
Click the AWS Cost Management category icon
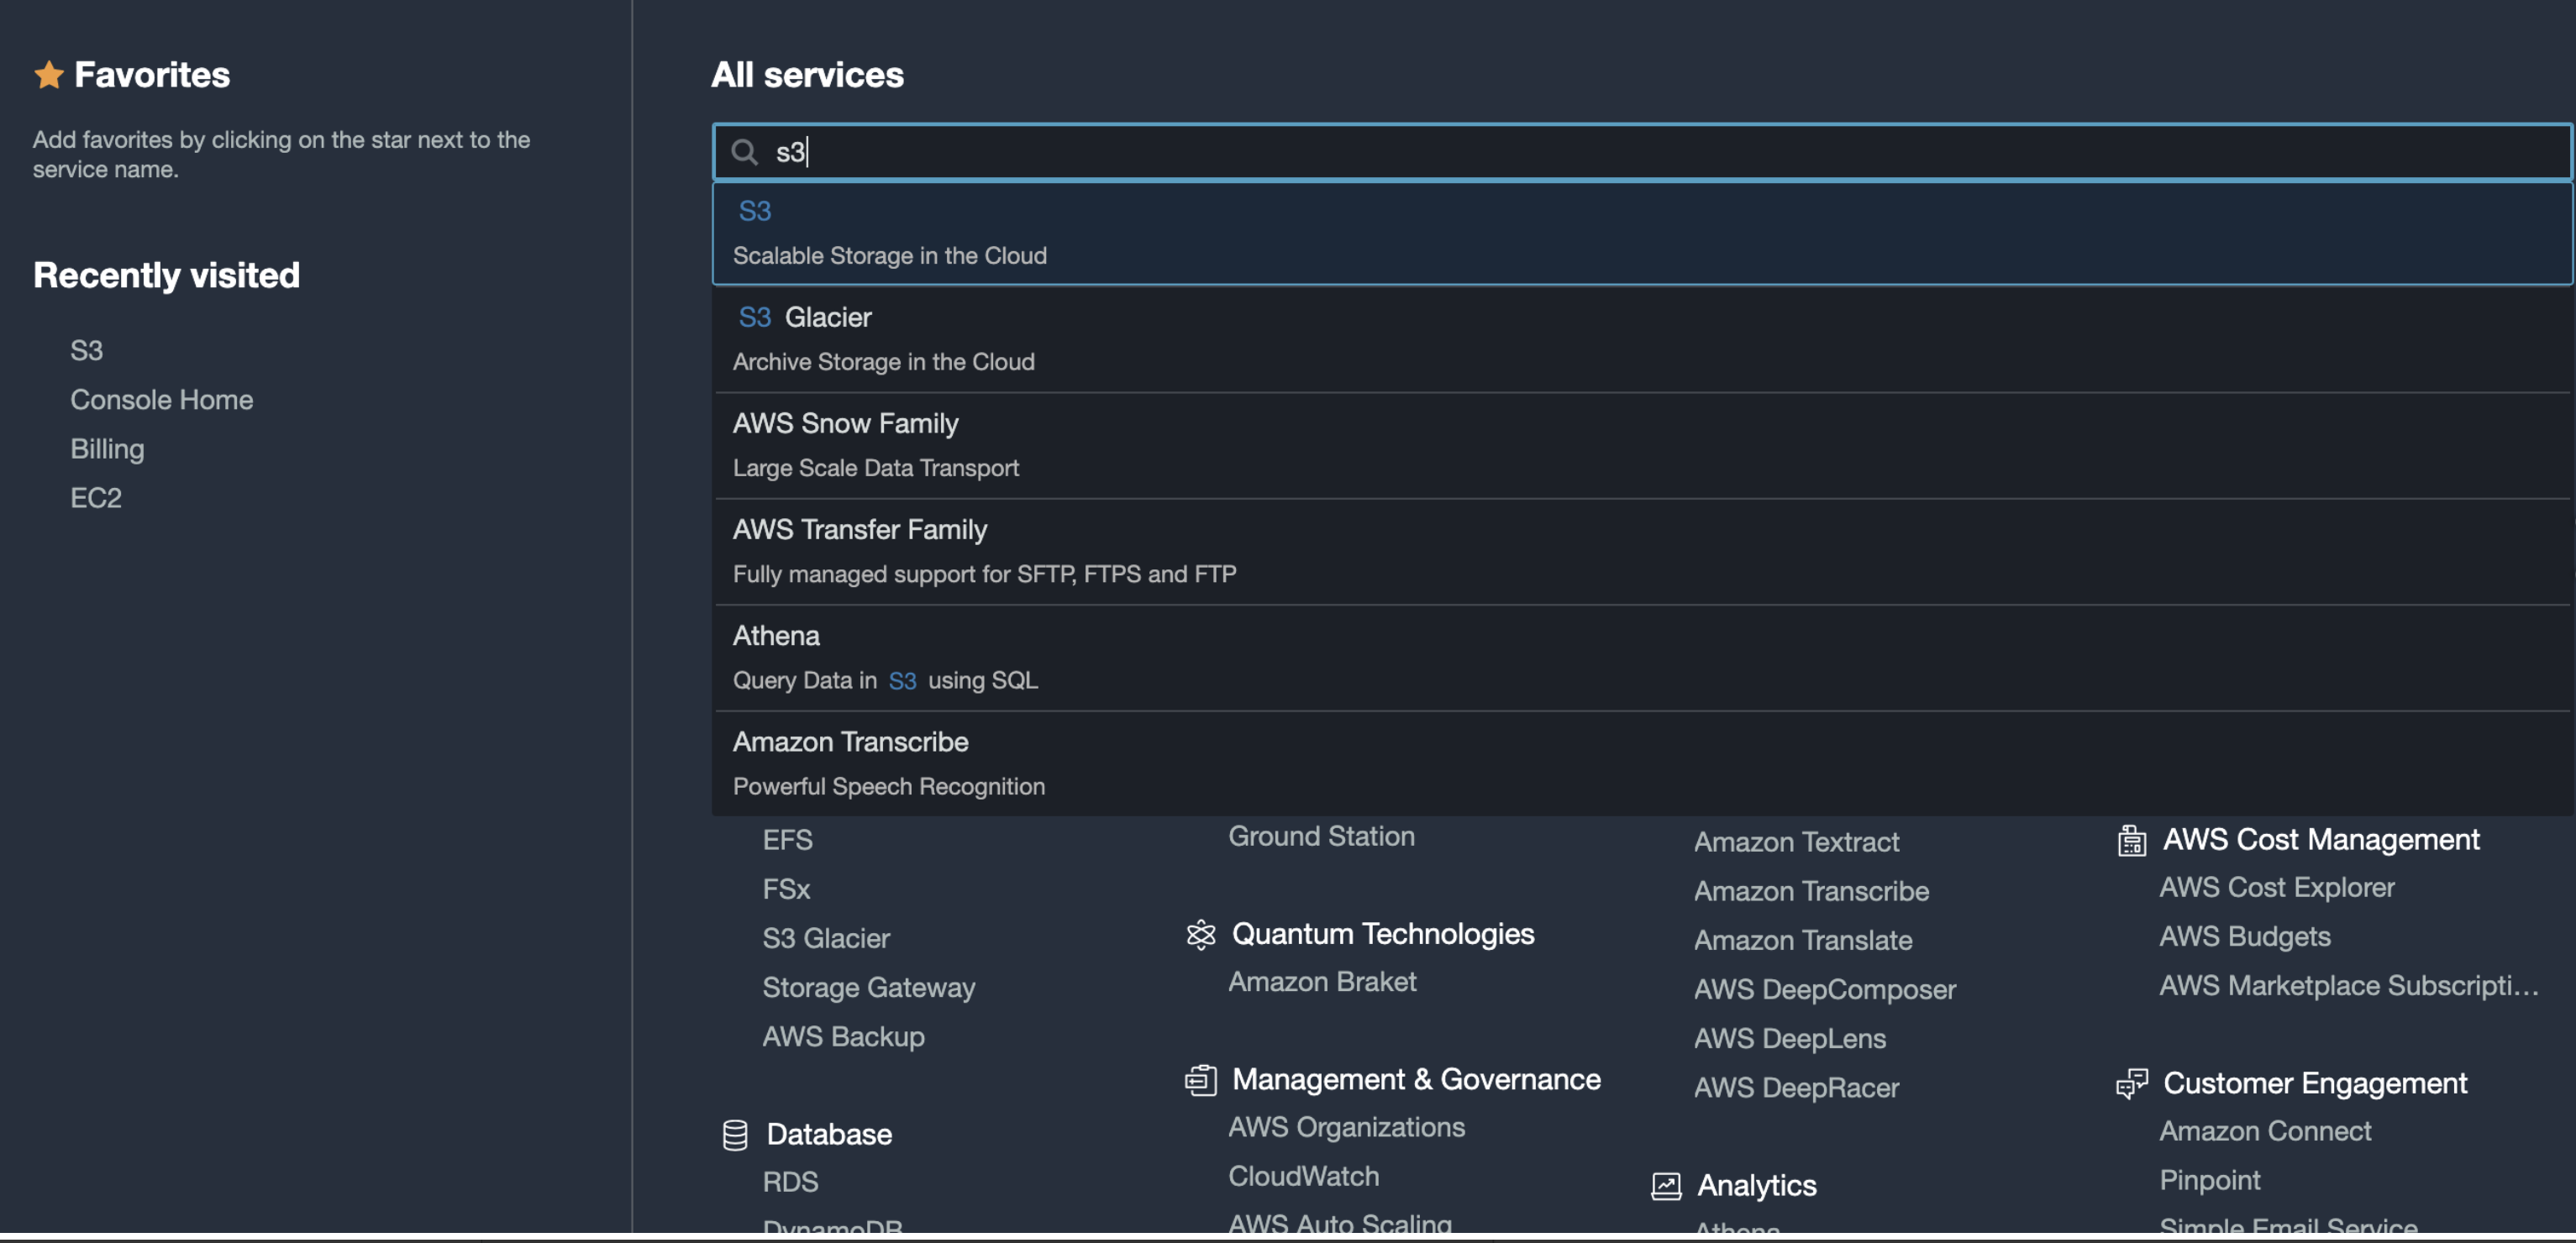point(2132,840)
